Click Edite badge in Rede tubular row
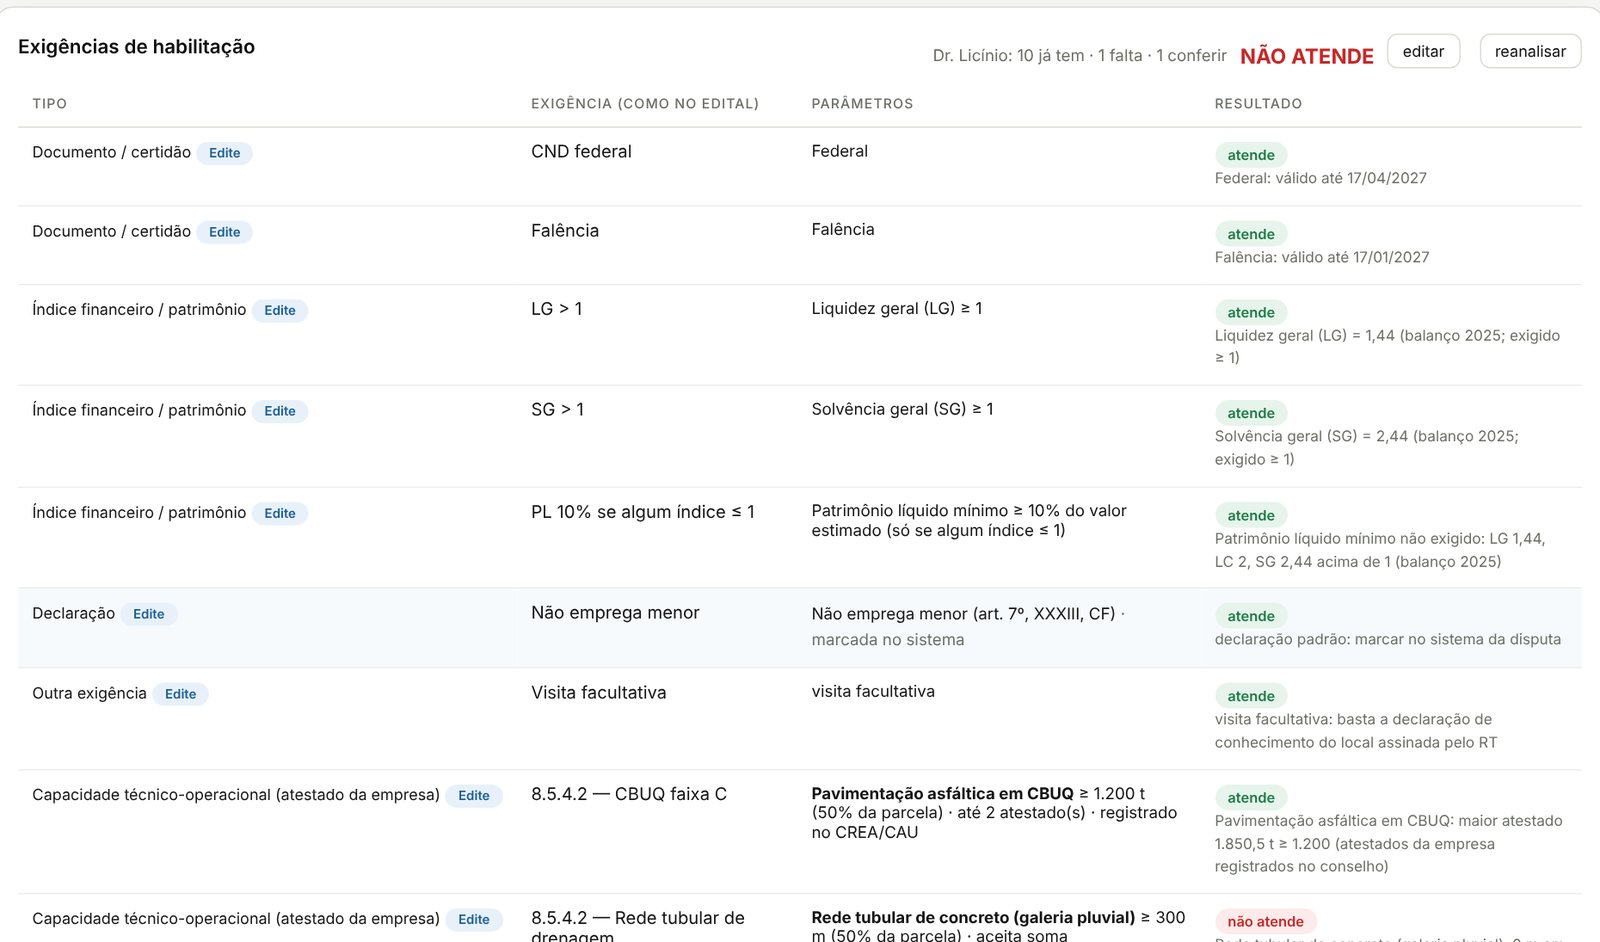The image size is (1600, 942). coord(474,920)
